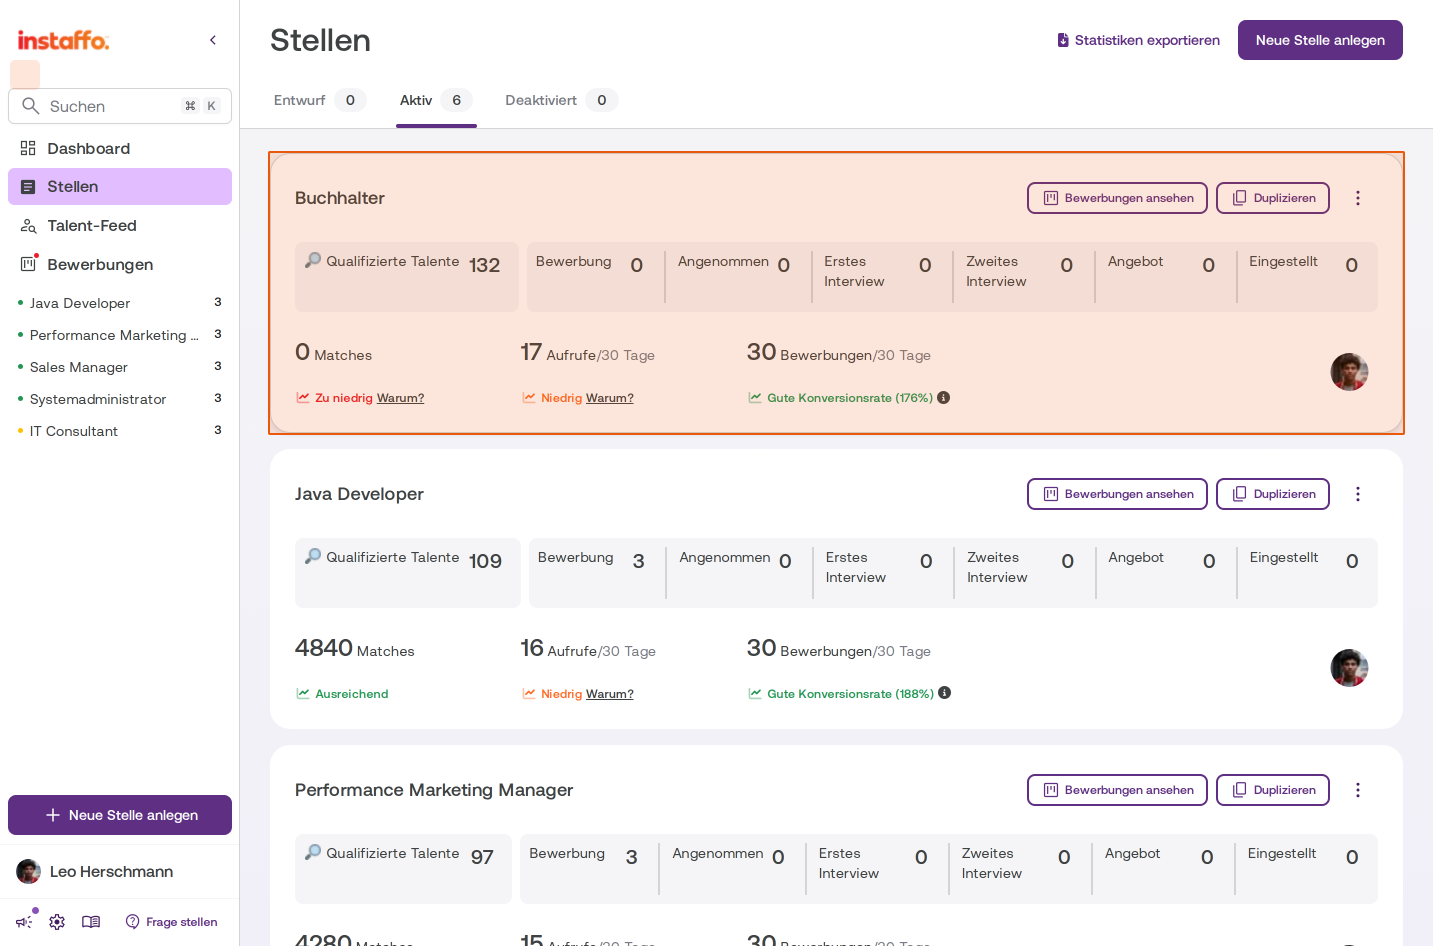The width and height of the screenshot is (1433, 946).
Task: Click the top Neue Stelle anlegen button
Action: pos(1320,40)
